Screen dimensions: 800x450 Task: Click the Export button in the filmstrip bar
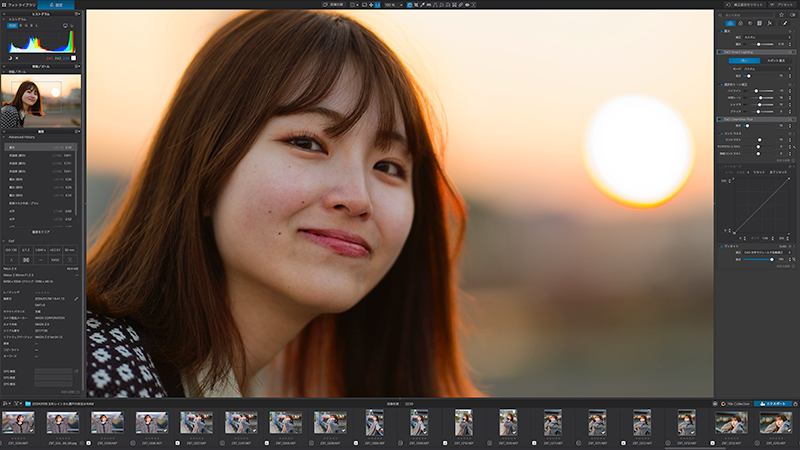pyautogui.click(x=773, y=404)
